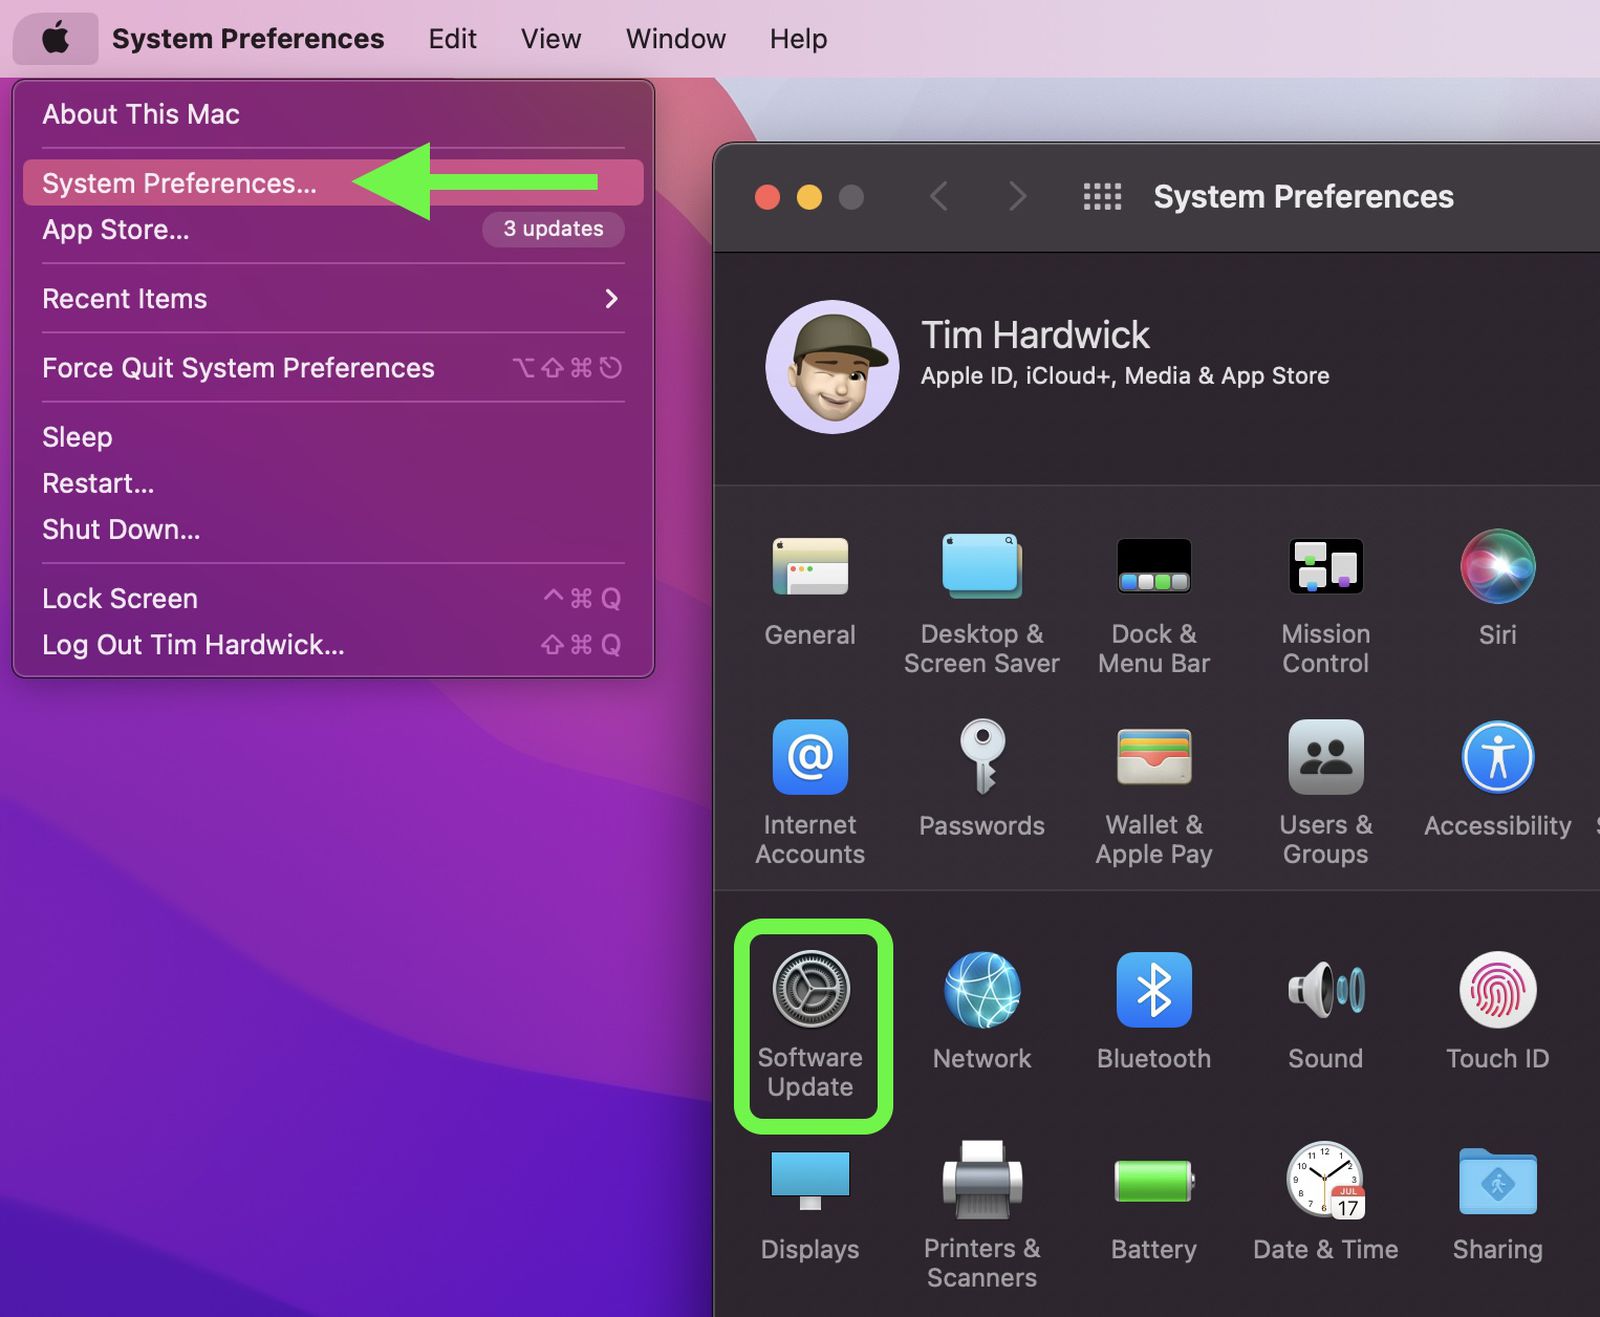Open the System Preferences app menu

click(248, 39)
